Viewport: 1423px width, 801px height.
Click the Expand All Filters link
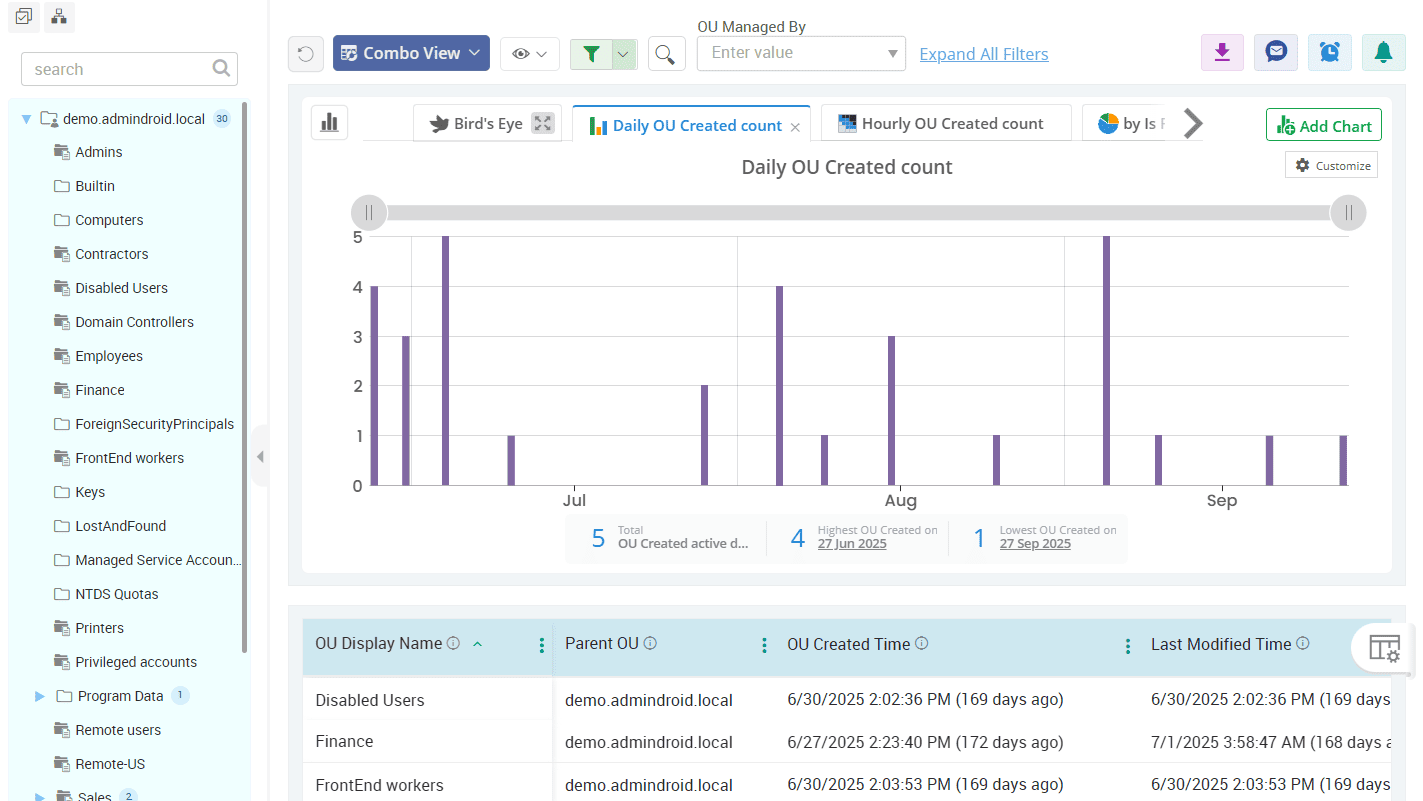click(984, 54)
